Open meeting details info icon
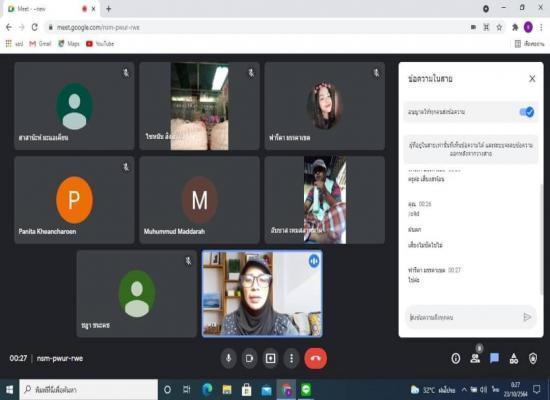The height and width of the screenshot is (400, 550). point(456,358)
